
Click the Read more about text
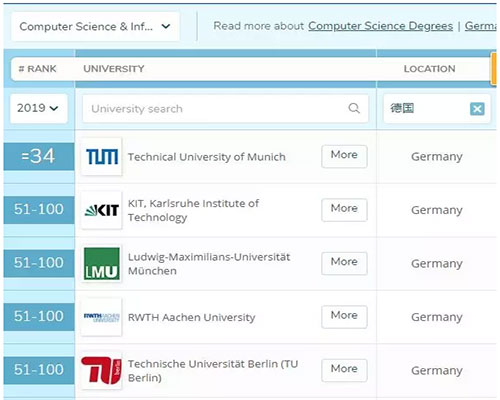coord(259,26)
